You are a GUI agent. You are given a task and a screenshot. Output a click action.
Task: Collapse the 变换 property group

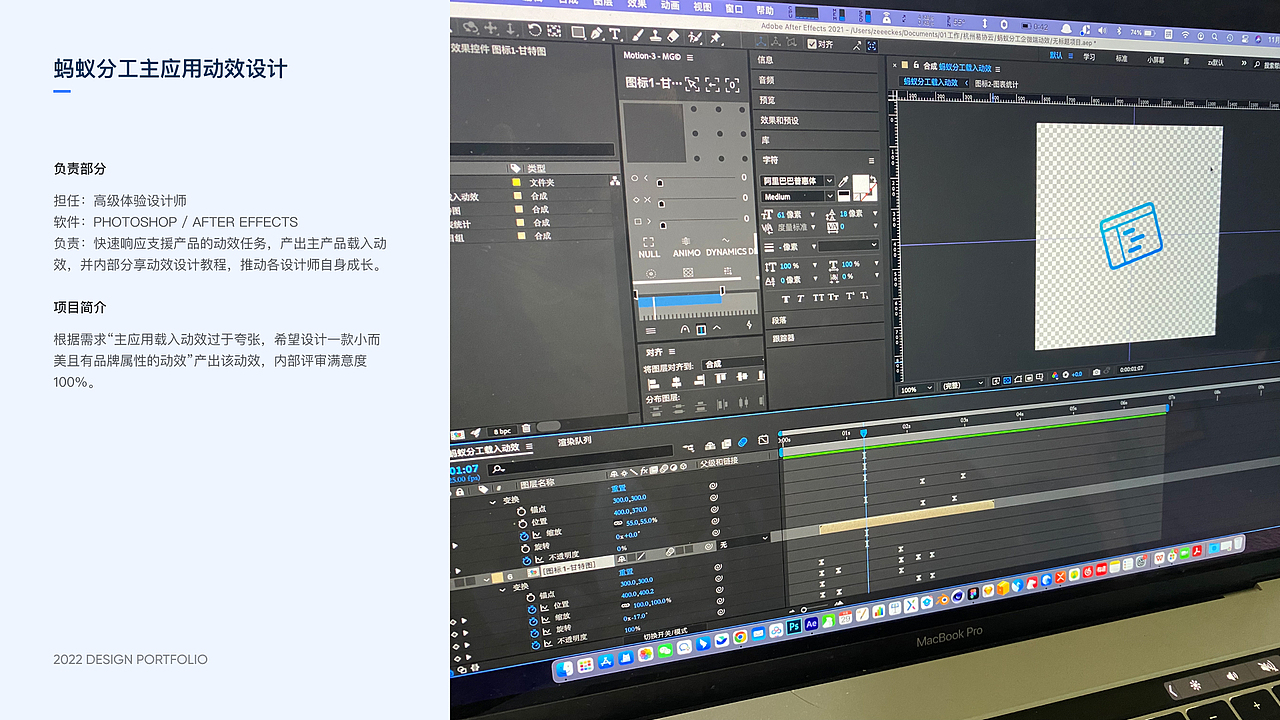491,500
